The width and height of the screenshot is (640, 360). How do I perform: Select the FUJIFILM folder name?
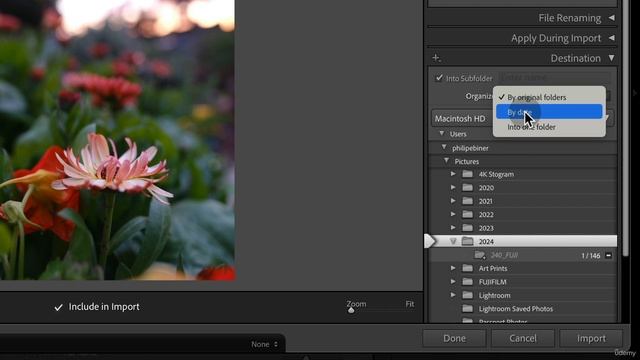[x=493, y=282]
